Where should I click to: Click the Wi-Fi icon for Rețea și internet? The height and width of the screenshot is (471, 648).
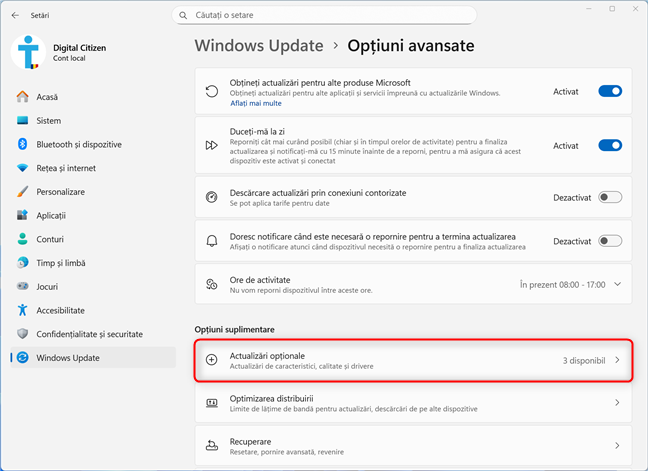[23, 168]
